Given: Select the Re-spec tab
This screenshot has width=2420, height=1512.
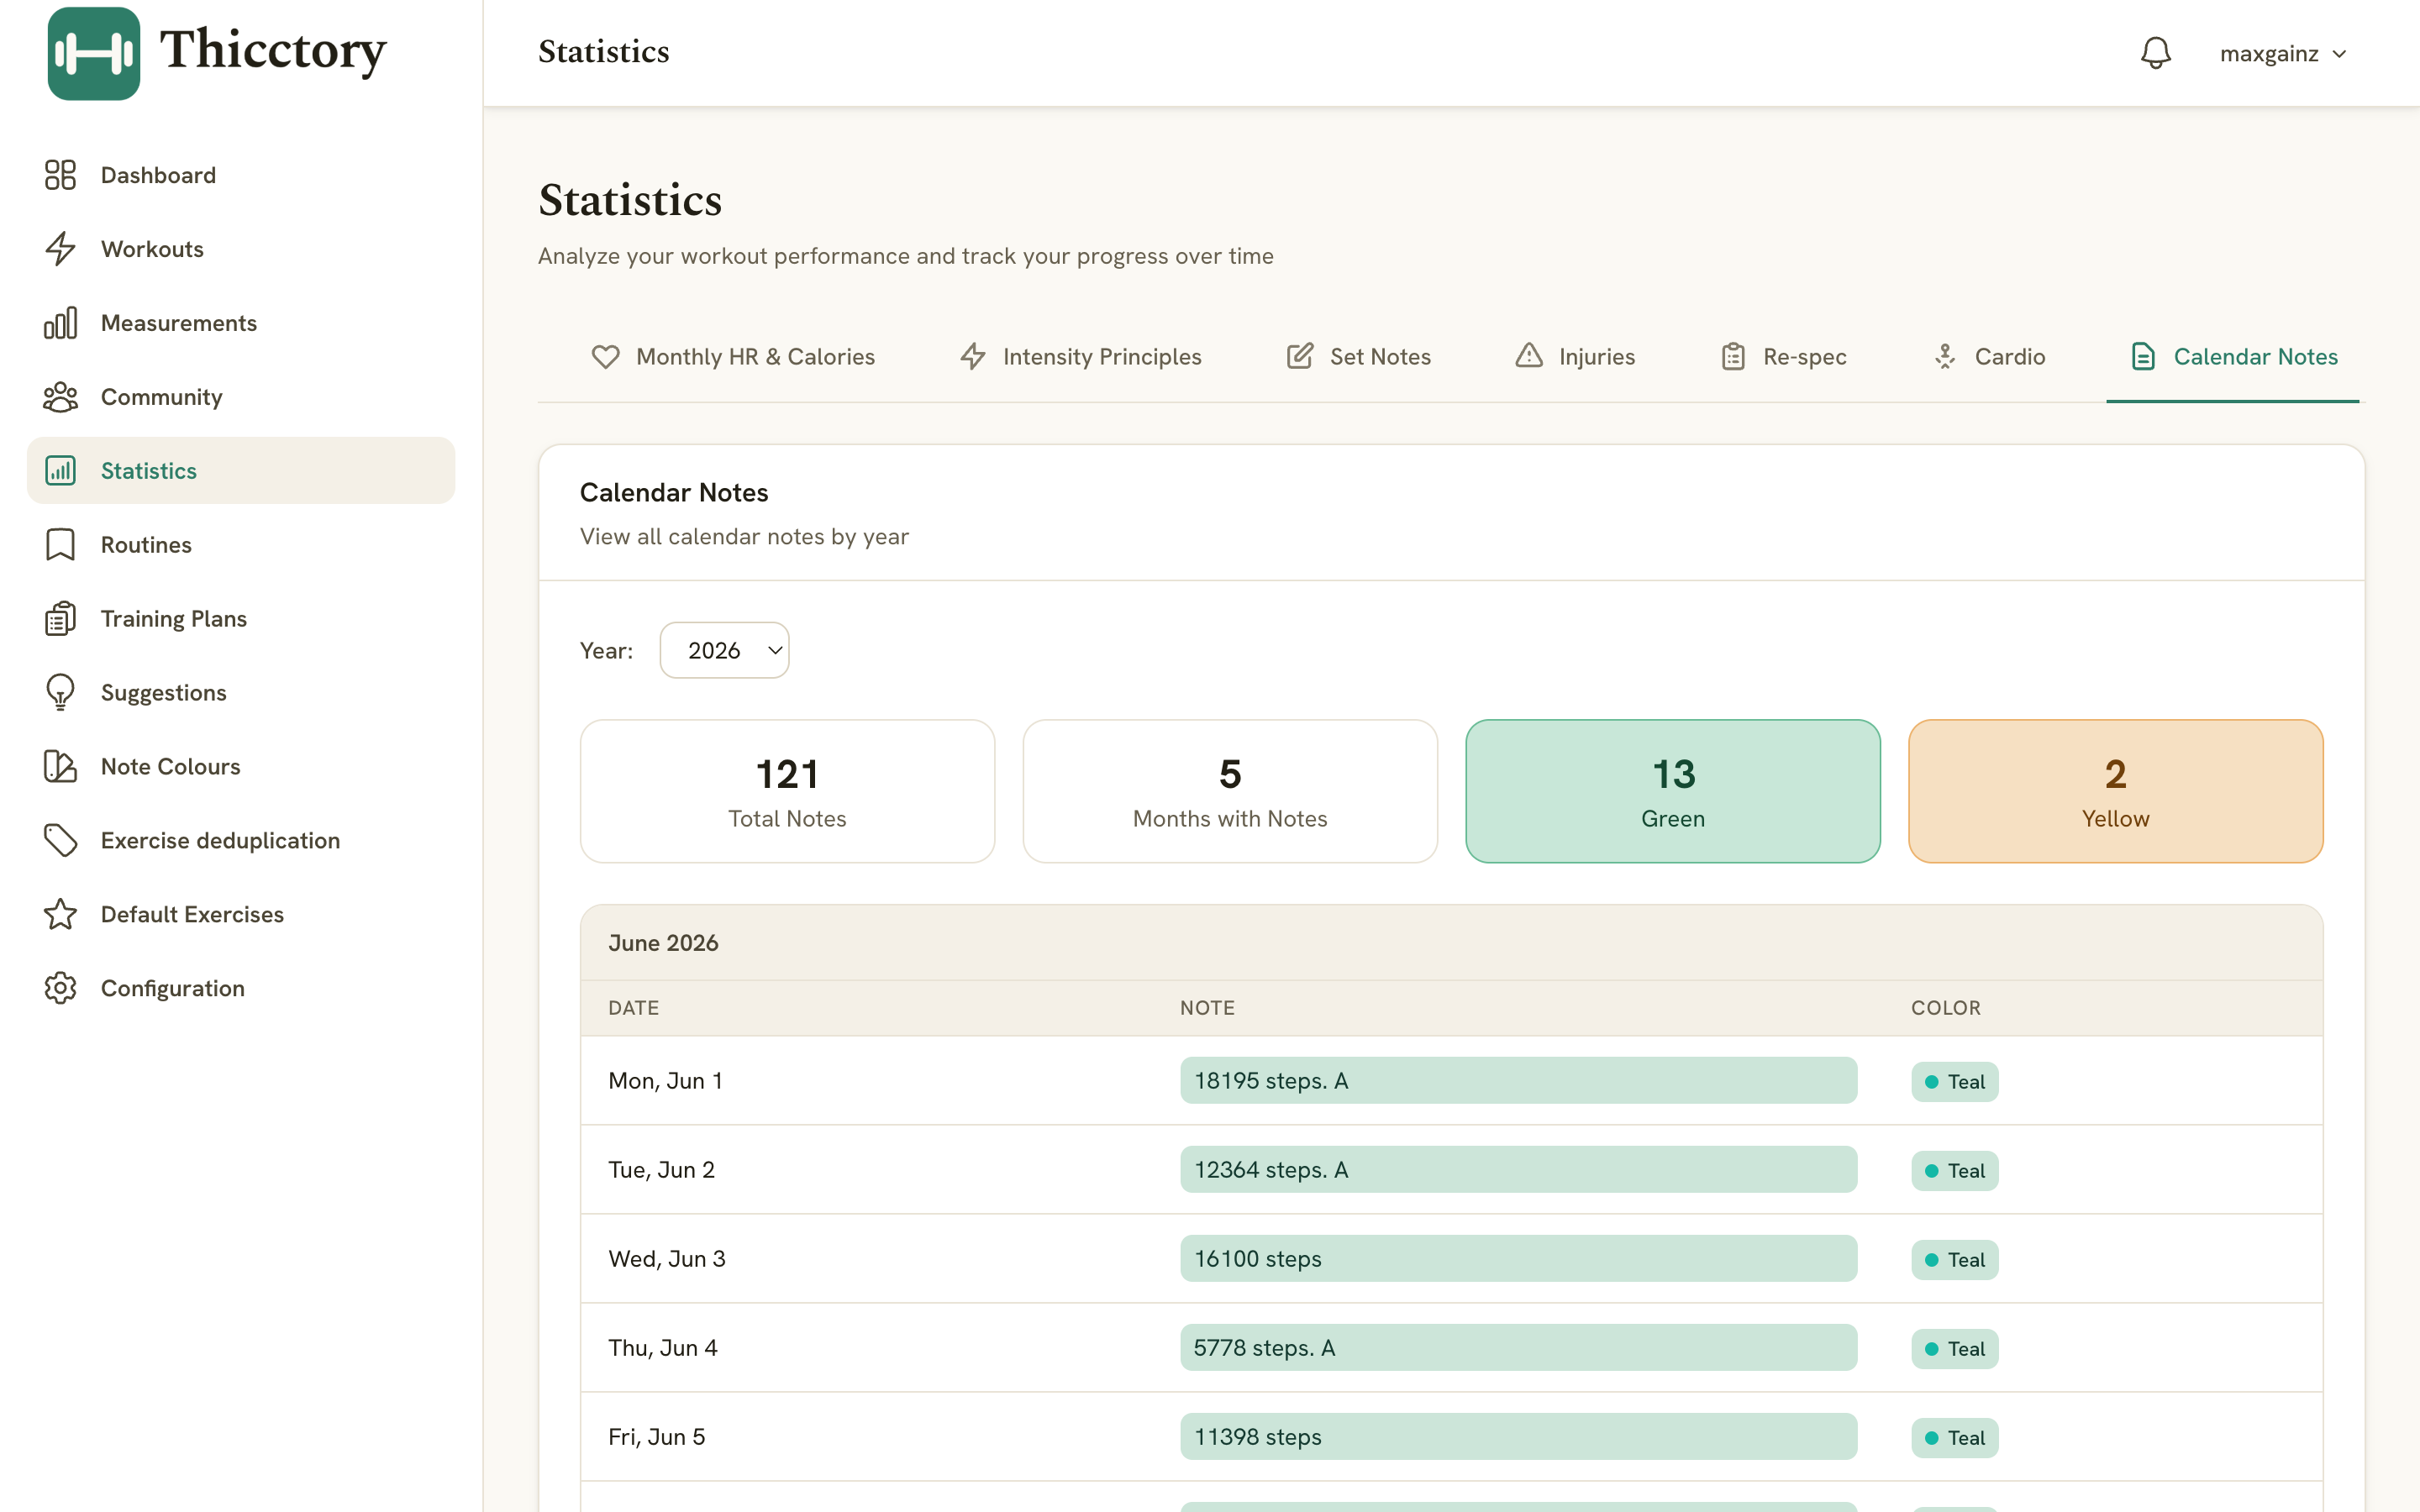Looking at the screenshot, I should tap(1783, 357).
